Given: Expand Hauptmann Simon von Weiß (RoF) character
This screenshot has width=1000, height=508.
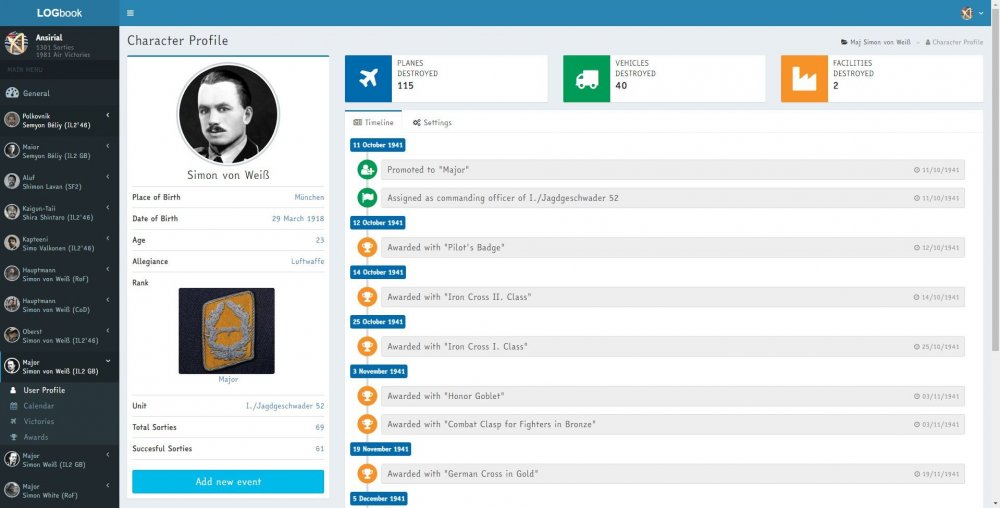Looking at the screenshot, I should [59, 274].
